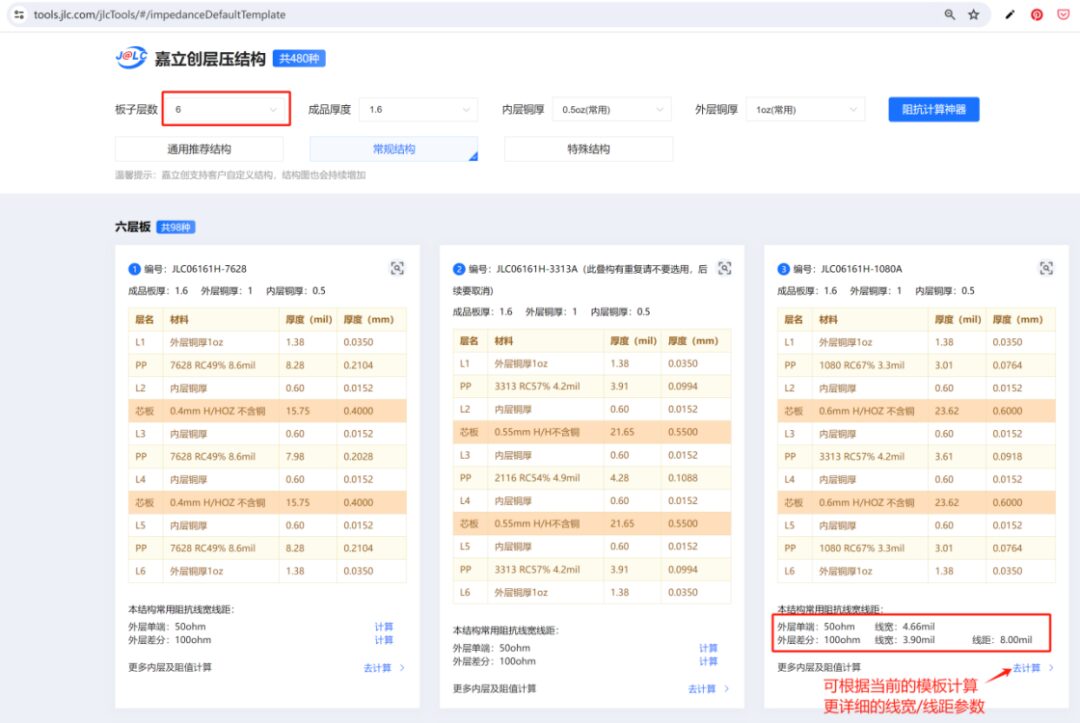Expand the 内层铜厚 dropdown showing 0.5oz

(612, 109)
